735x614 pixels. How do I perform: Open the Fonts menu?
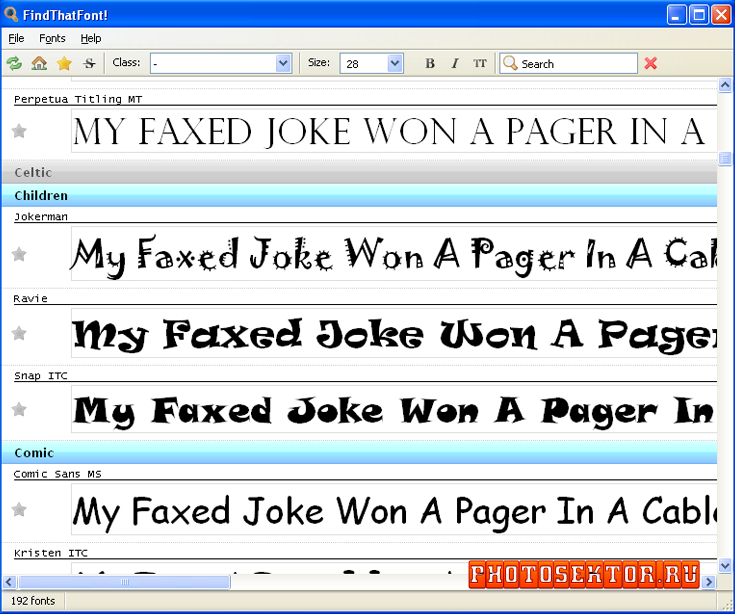[x=52, y=38]
